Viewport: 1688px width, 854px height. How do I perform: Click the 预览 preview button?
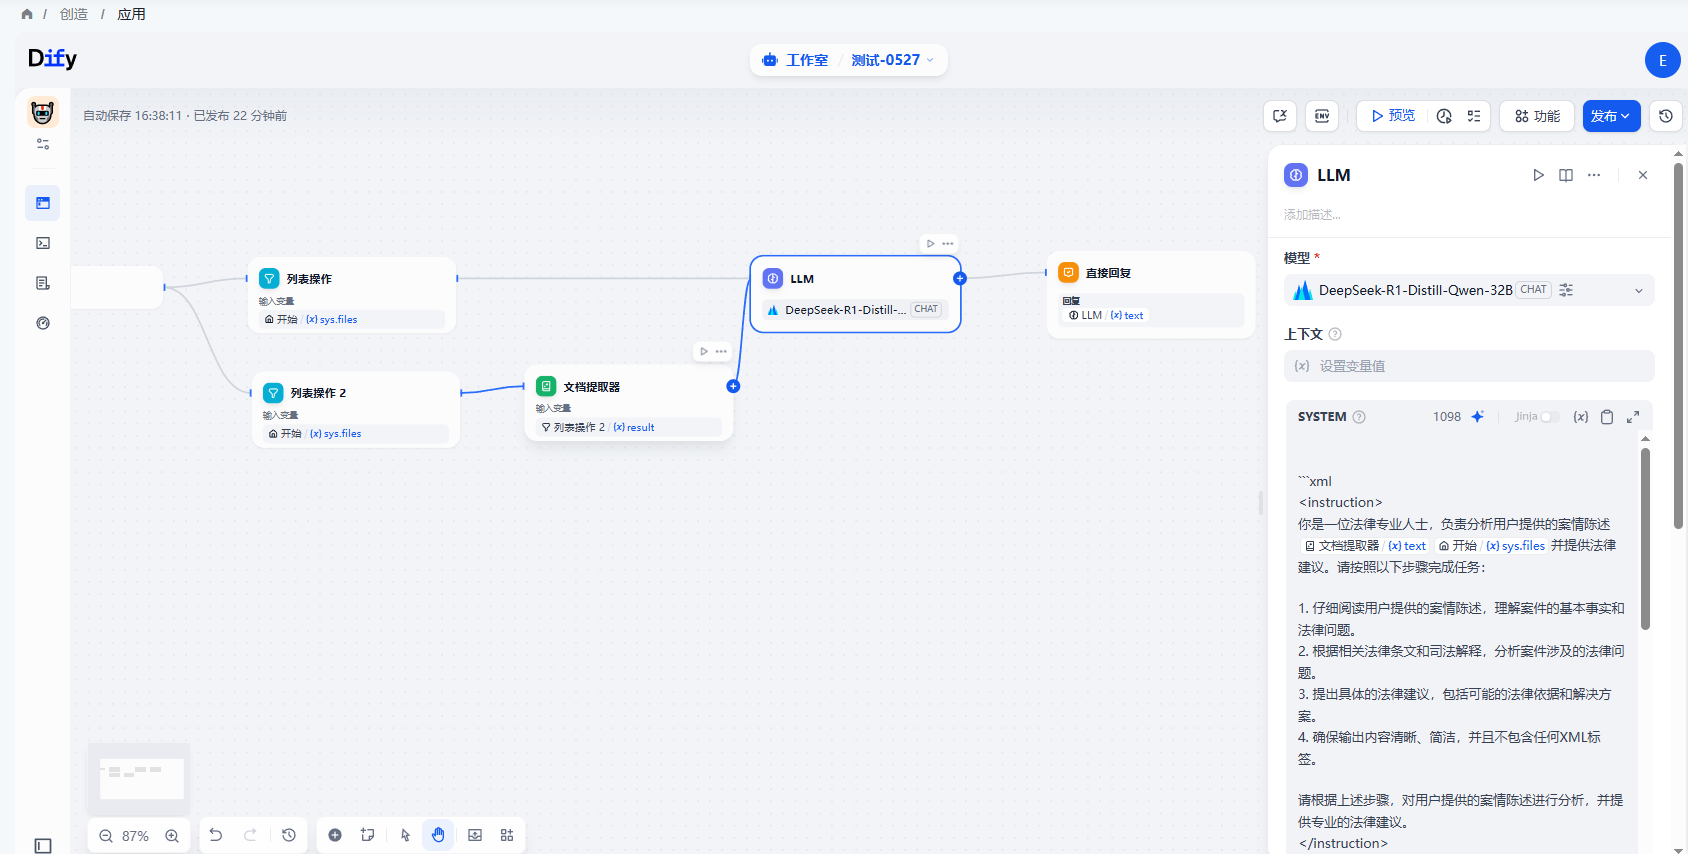click(x=1393, y=116)
